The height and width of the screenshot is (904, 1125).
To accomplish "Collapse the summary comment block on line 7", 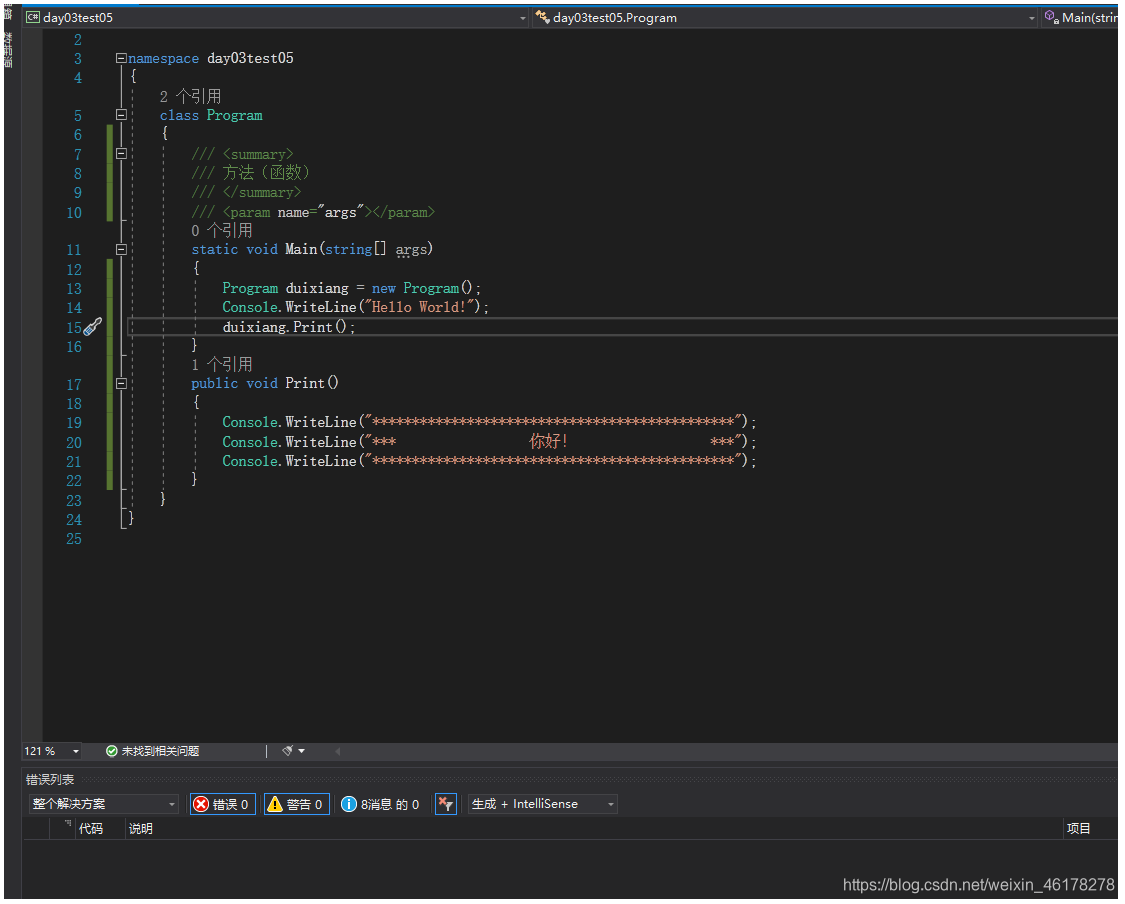I will click(x=121, y=154).
